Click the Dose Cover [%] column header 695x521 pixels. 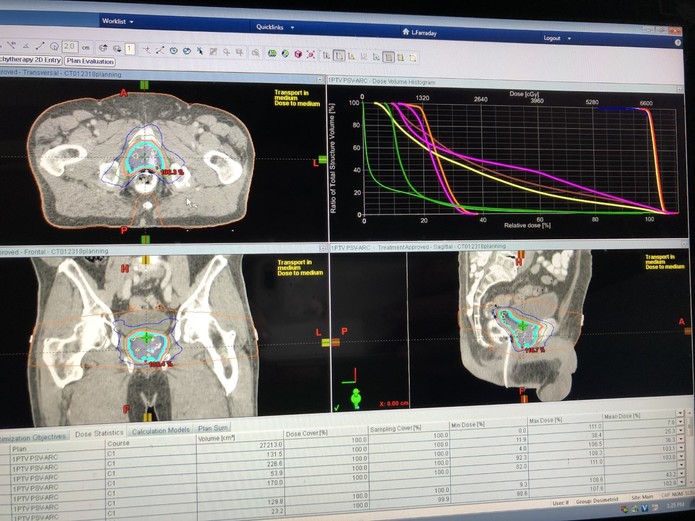pyautogui.click(x=326, y=433)
